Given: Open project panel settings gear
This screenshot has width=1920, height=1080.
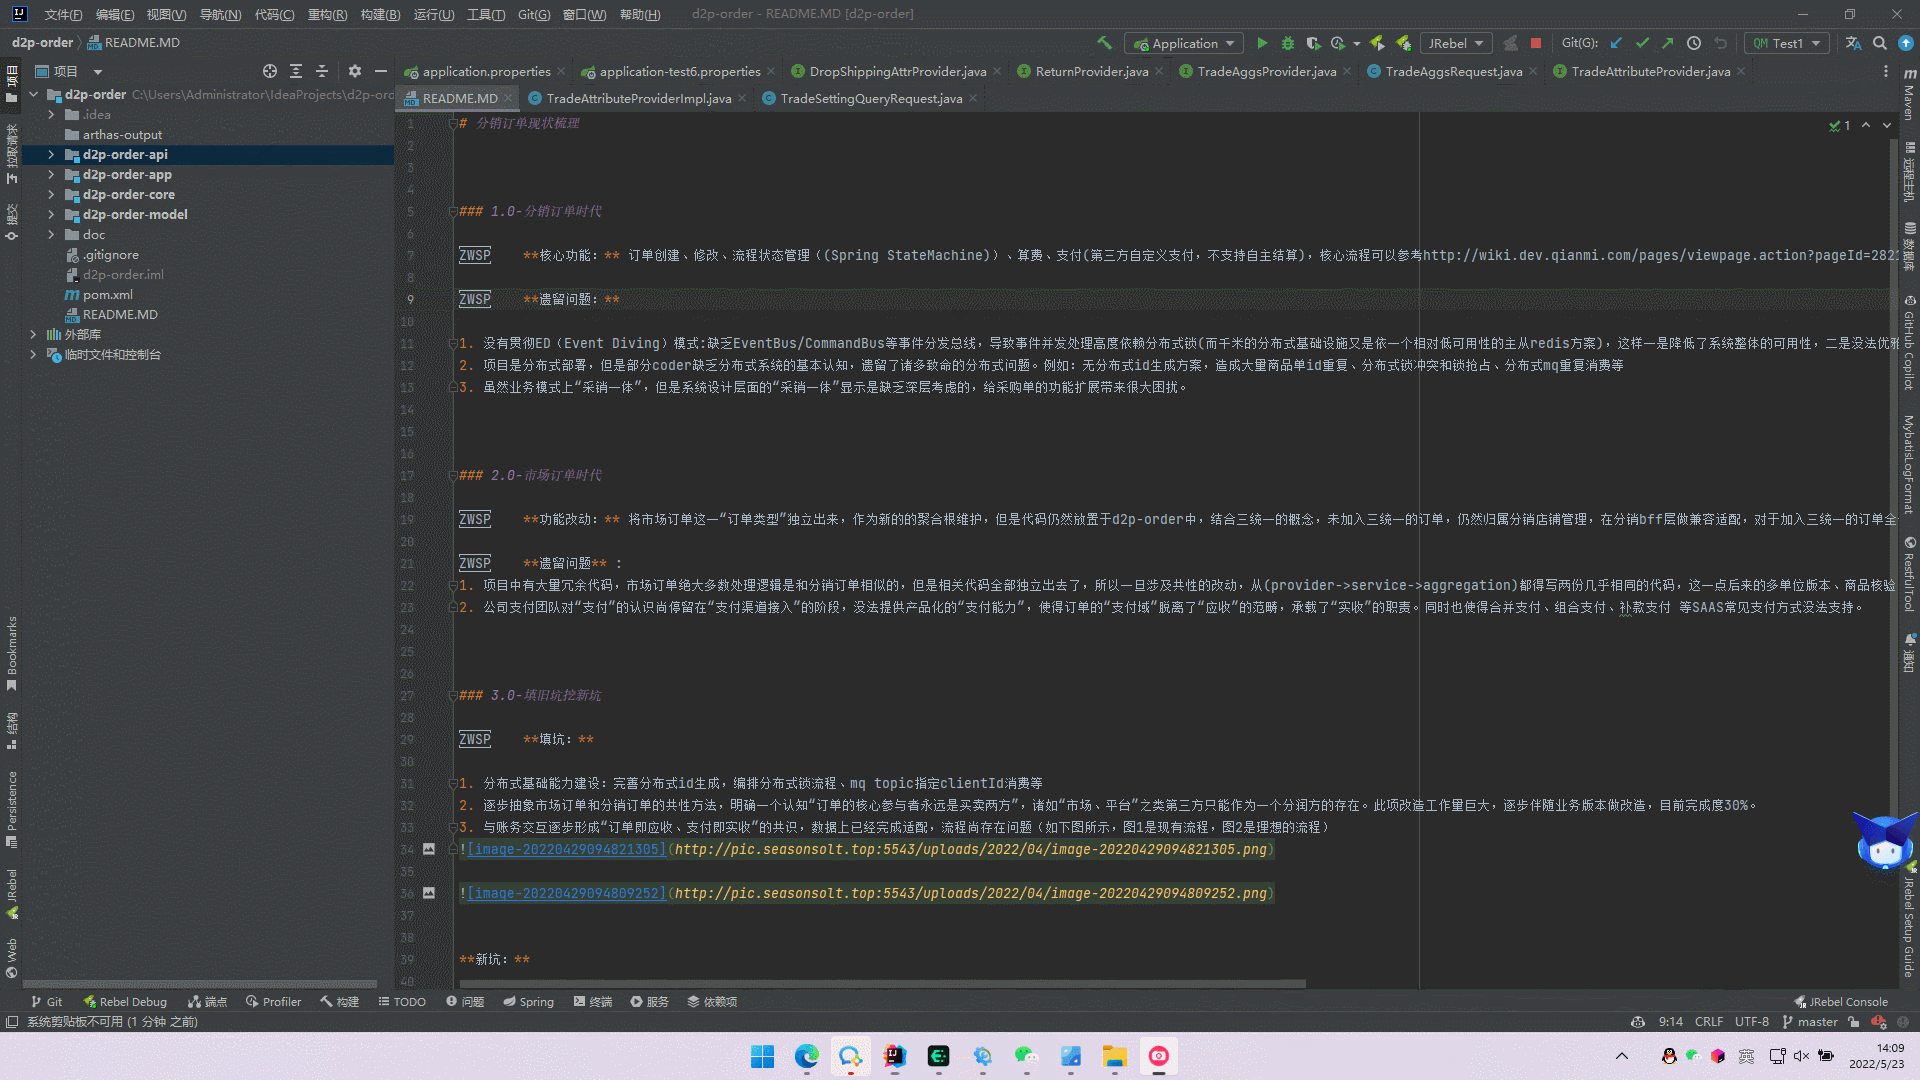Looking at the screenshot, I should [354, 71].
